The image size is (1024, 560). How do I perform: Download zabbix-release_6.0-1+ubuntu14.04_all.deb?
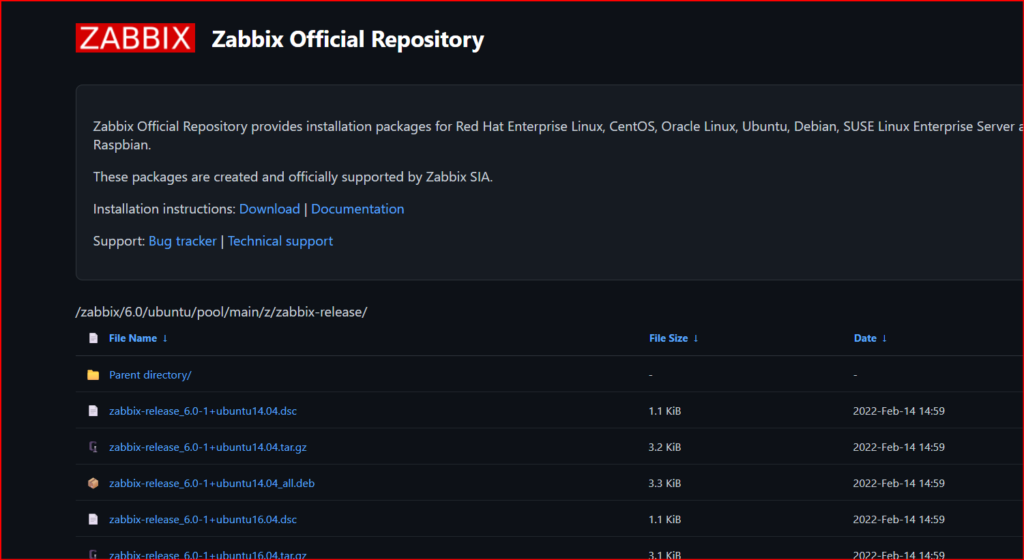[212, 483]
